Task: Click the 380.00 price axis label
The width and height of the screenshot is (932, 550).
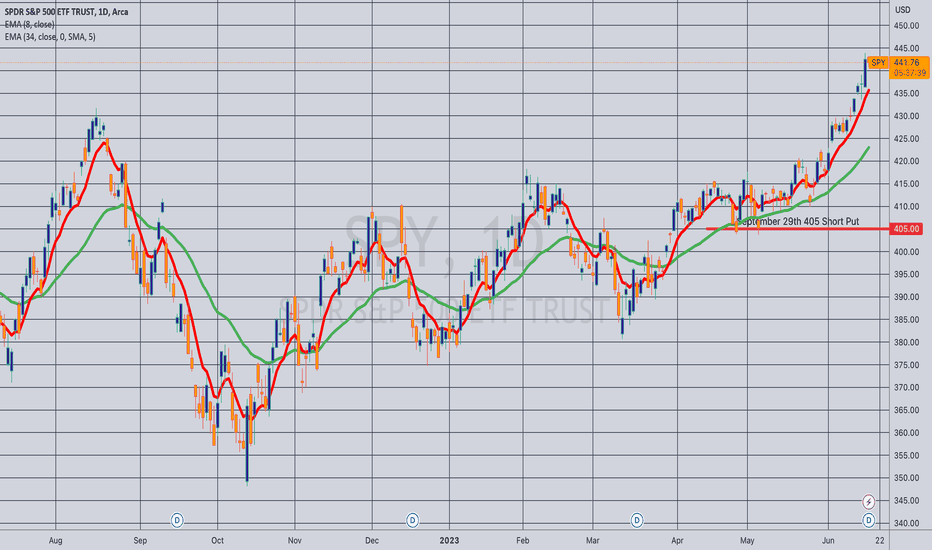Action: point(906,342)
